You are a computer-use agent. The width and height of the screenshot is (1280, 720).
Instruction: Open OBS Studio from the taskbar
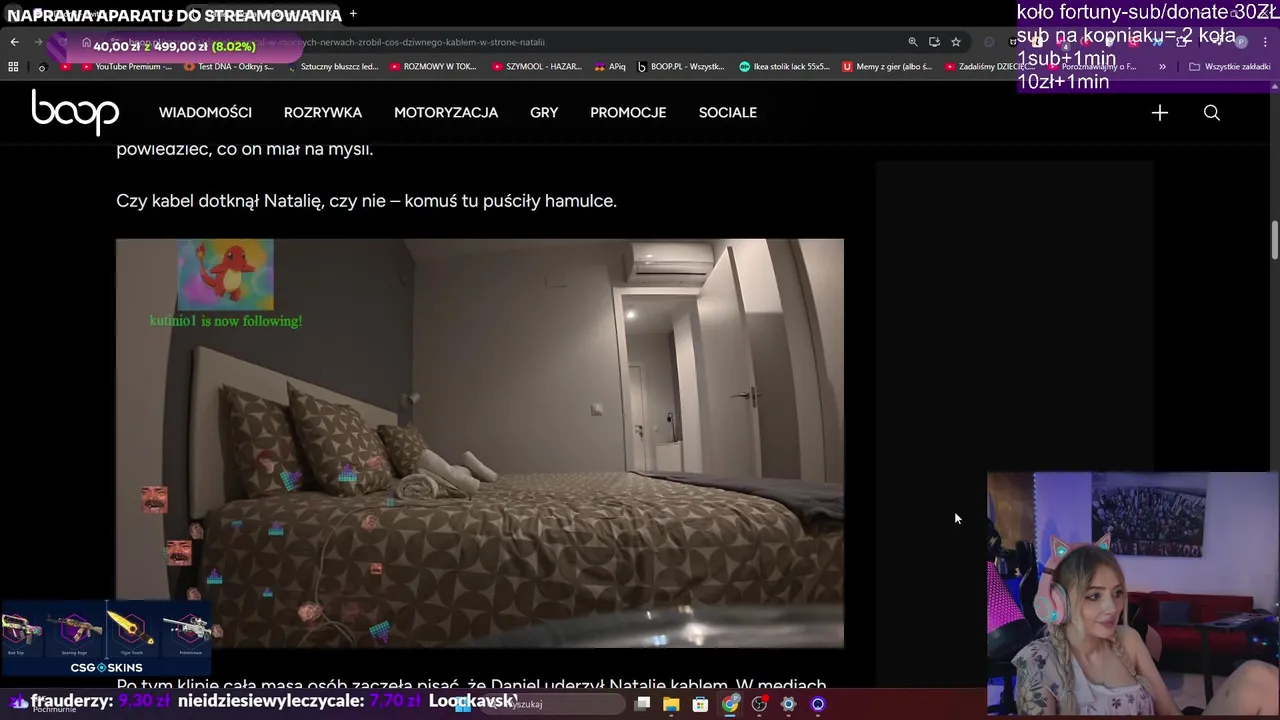pos(760,704)
